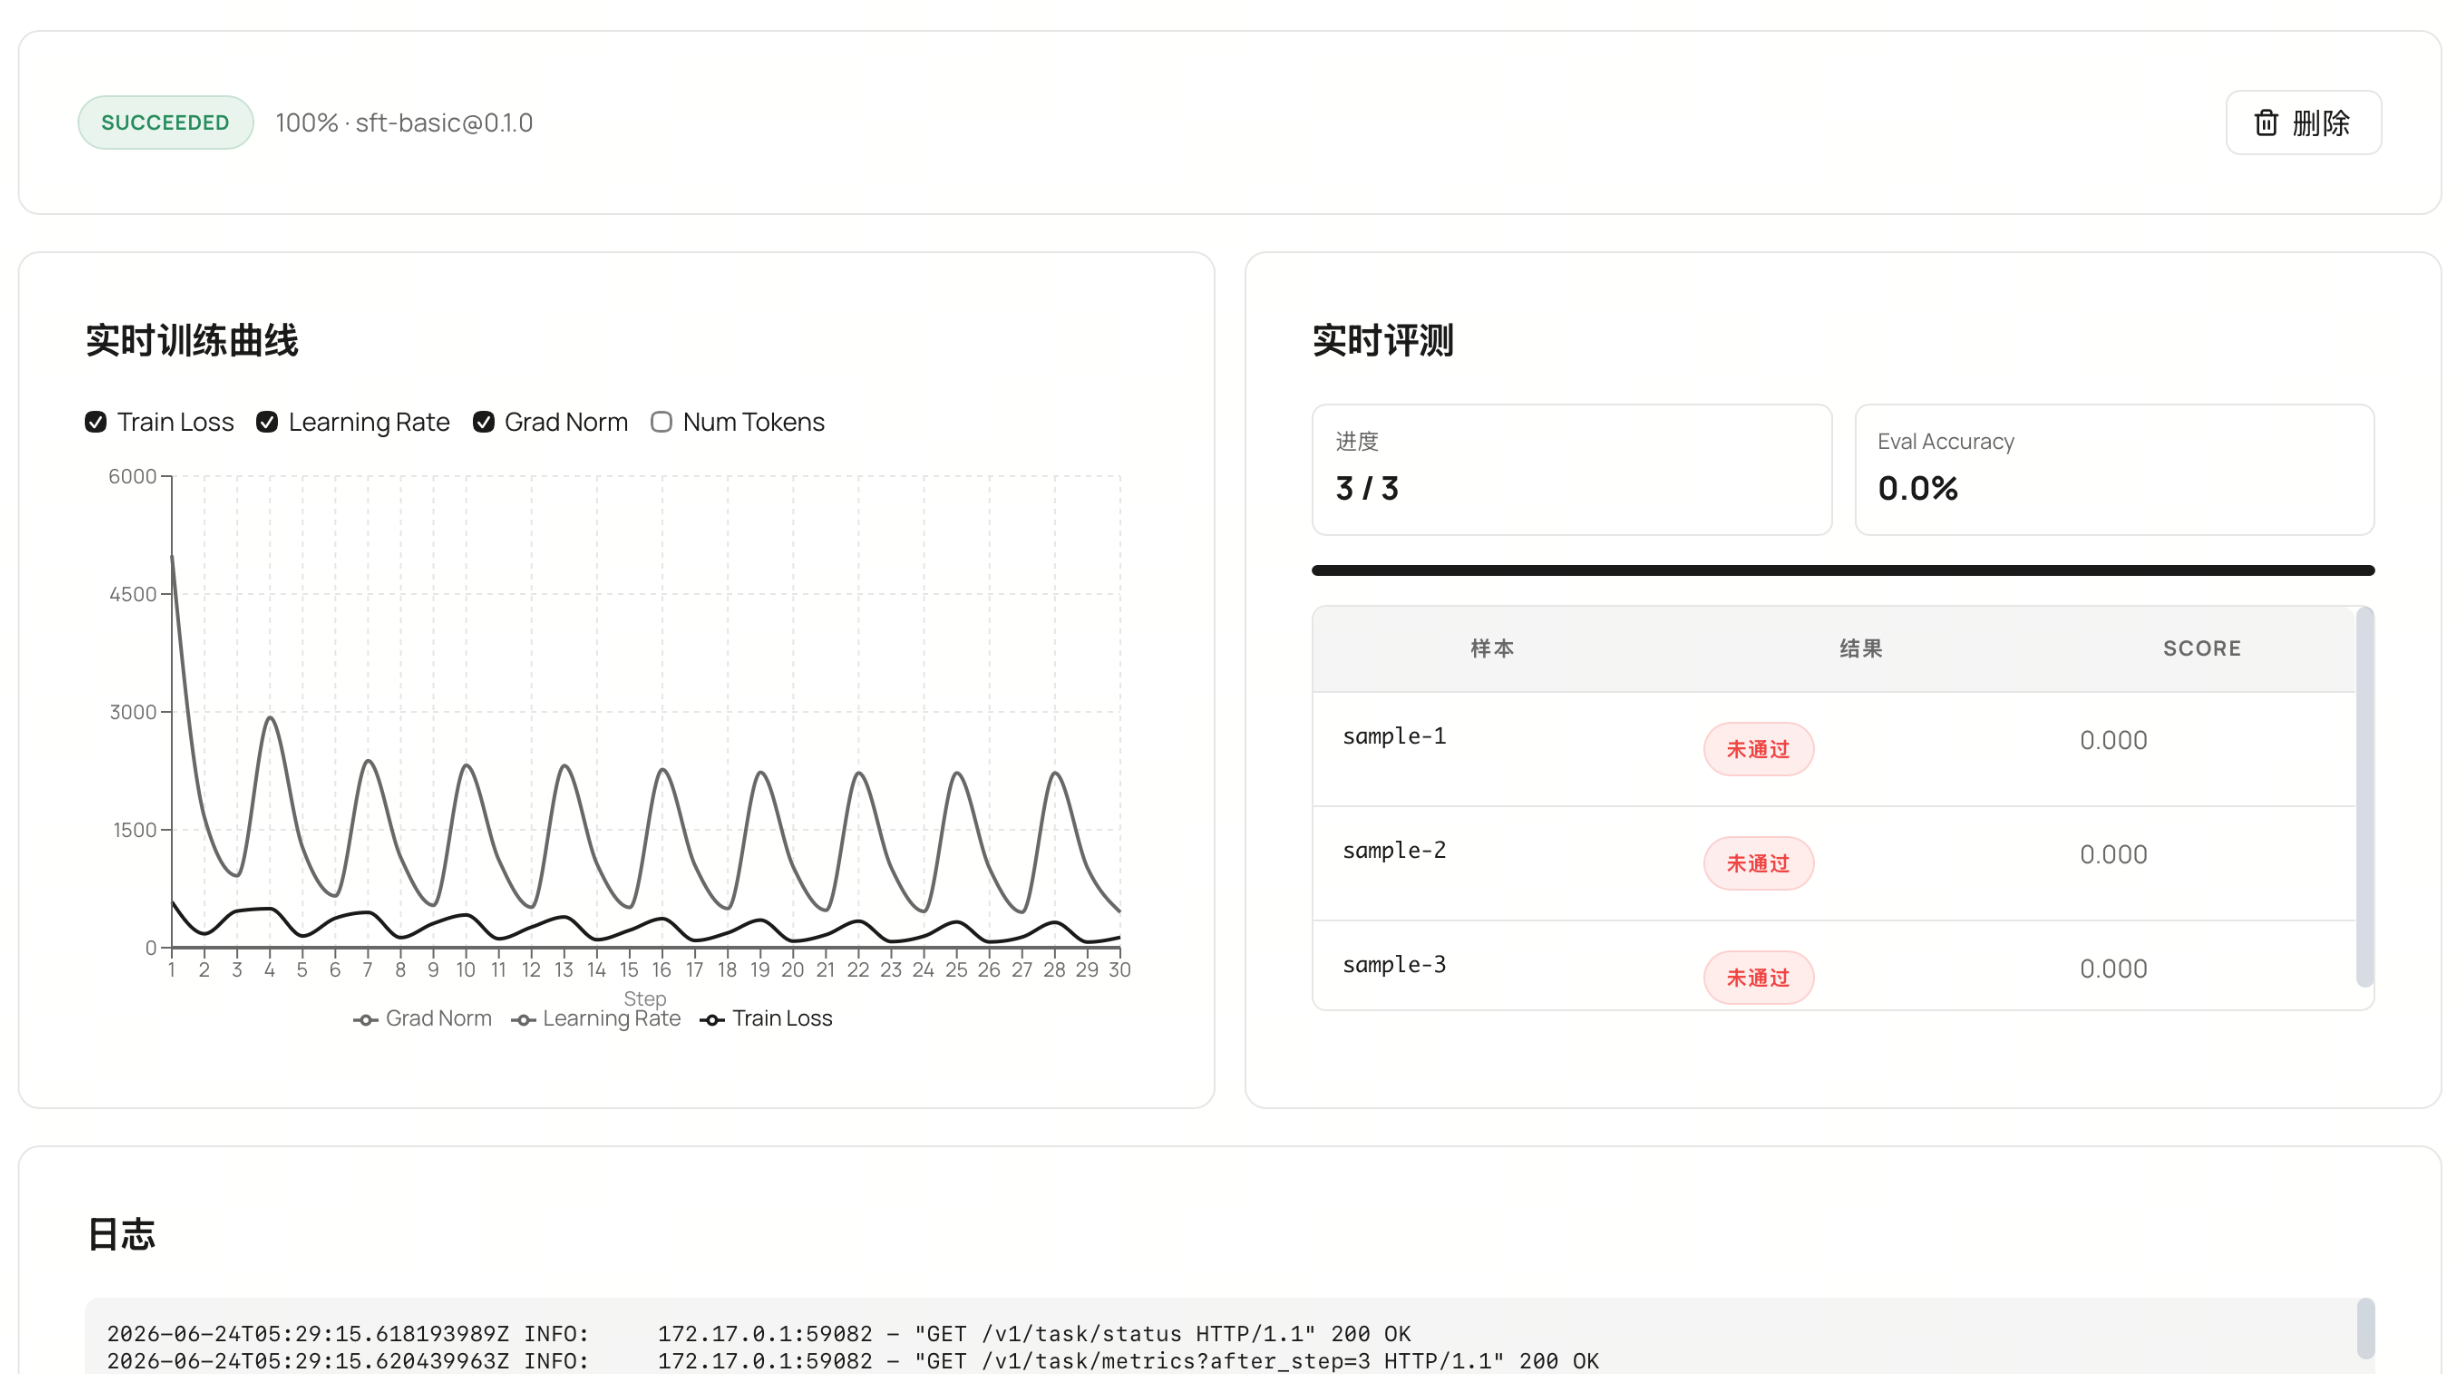Click step 30 on the chart x-axis

pos(1119,969)
